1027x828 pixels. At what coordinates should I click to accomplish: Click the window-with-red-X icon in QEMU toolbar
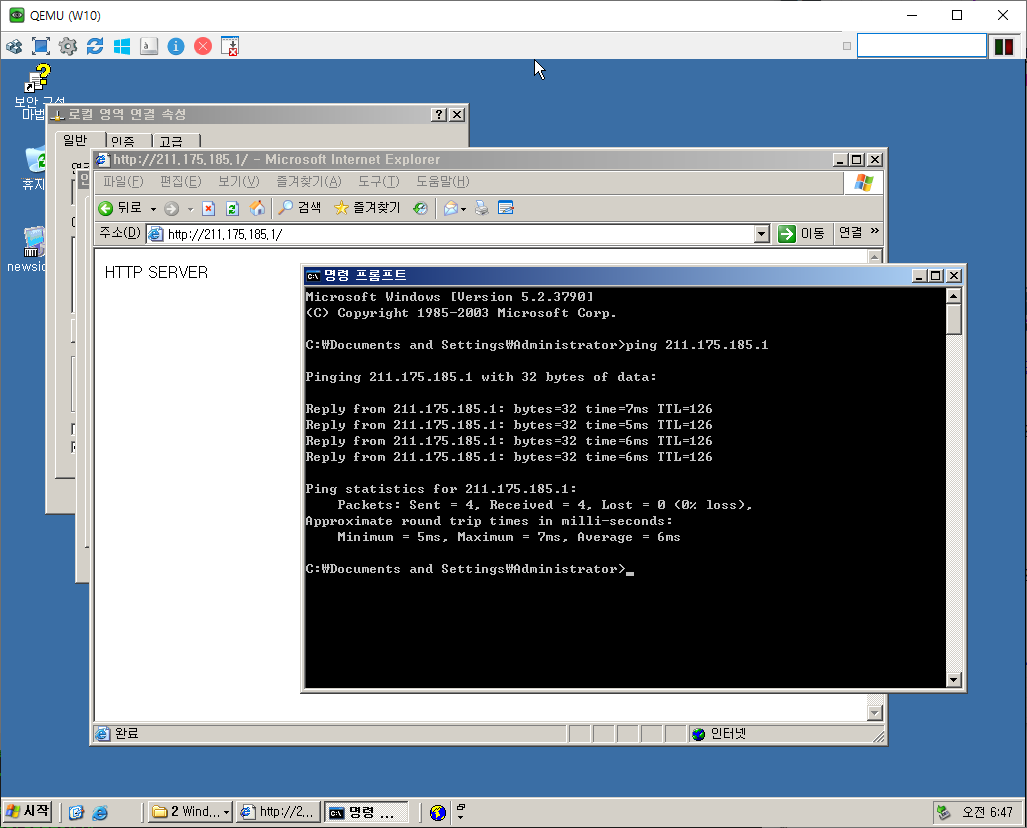click(x=230, y=46)
